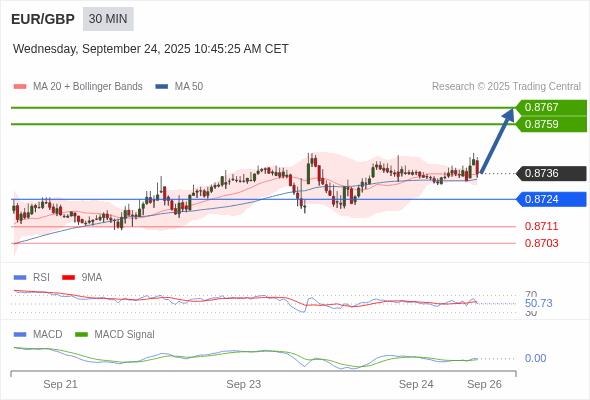Click the 30 MIN timeframe badge
This screenshot has height=400, width=590.
pos(108,19)
